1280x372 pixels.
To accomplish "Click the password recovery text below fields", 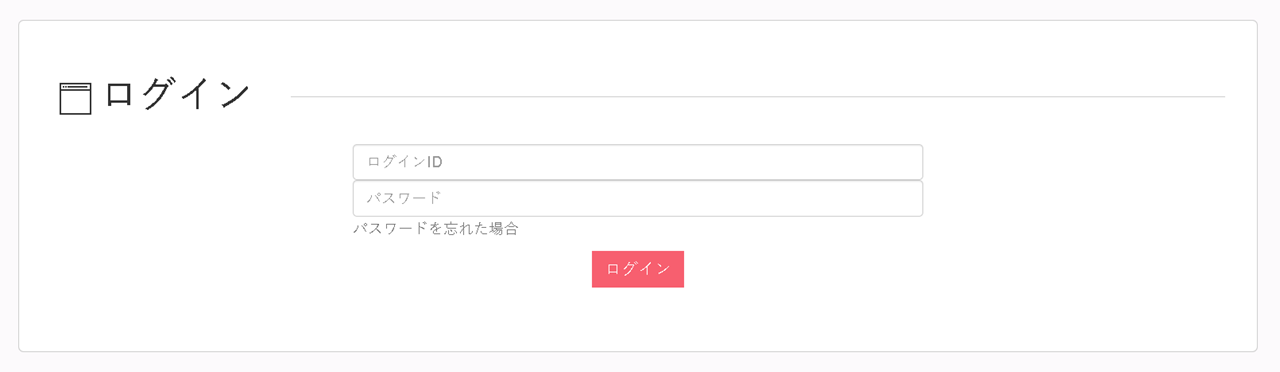I will (x=436, y=229).
